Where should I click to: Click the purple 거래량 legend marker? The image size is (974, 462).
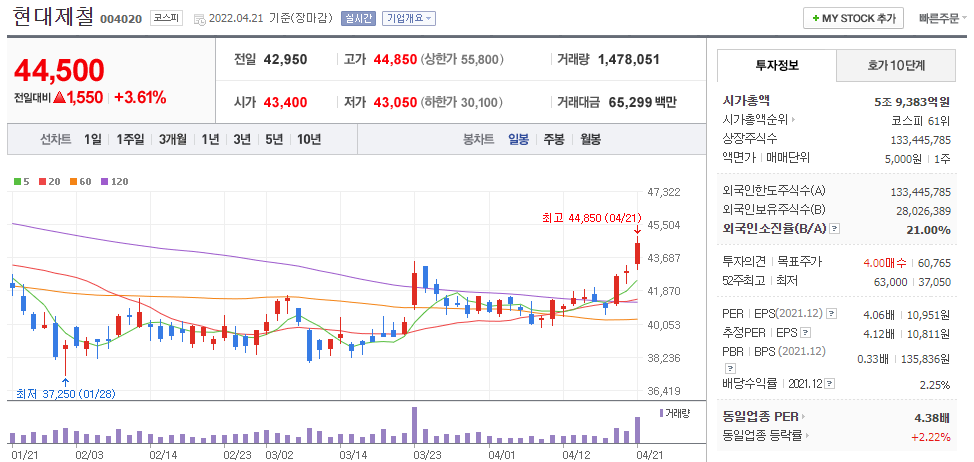pos(661,413)
